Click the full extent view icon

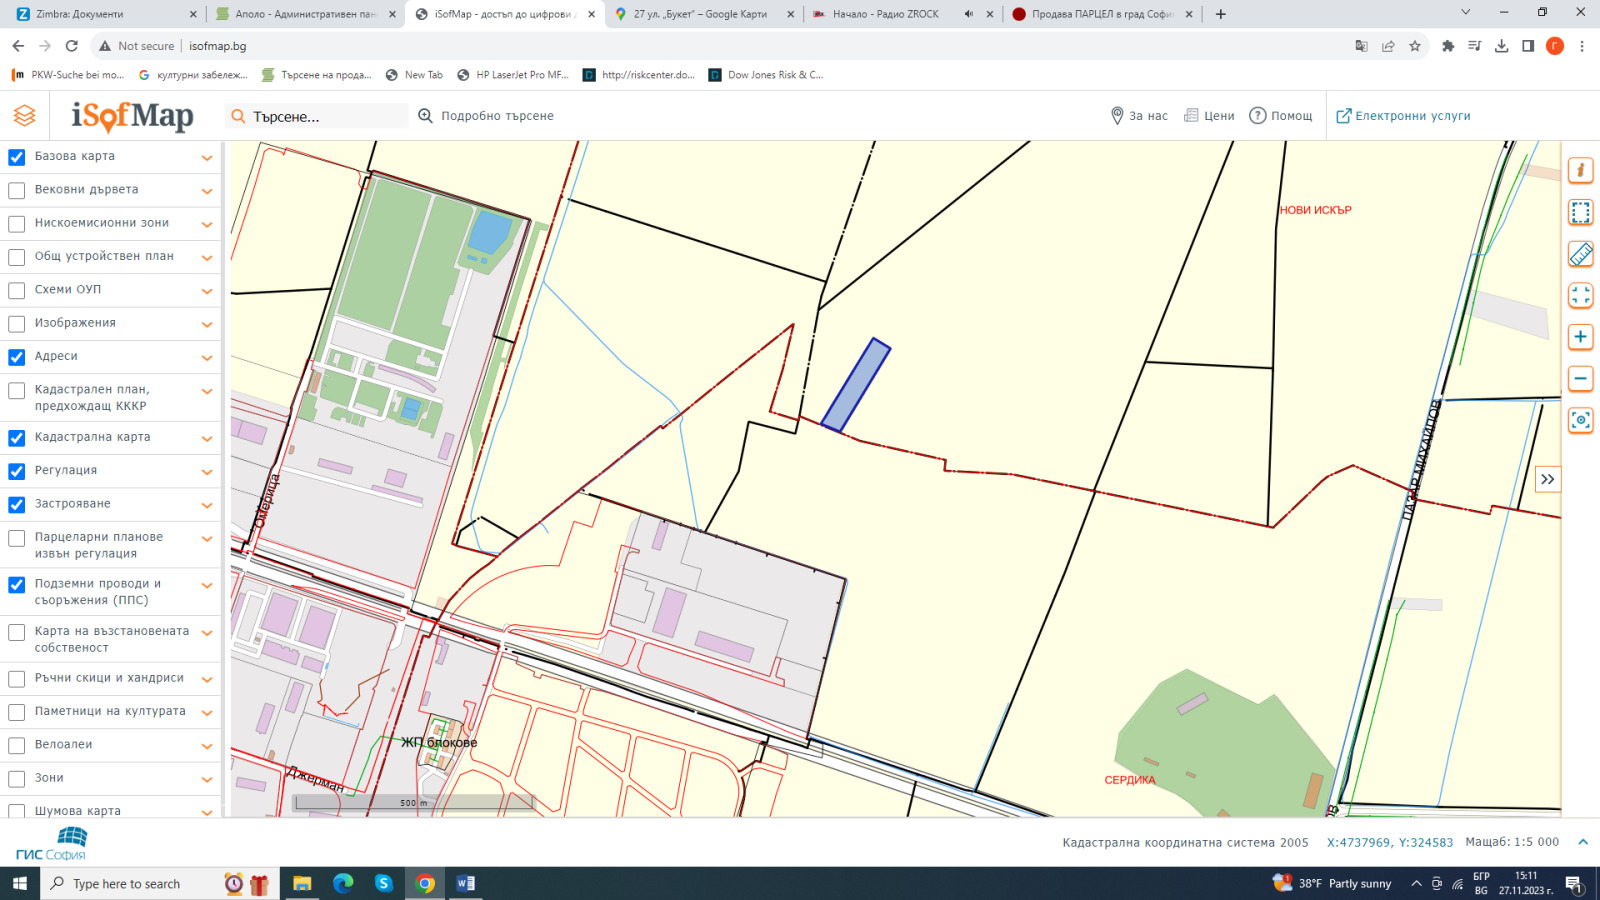point(1580,295)
